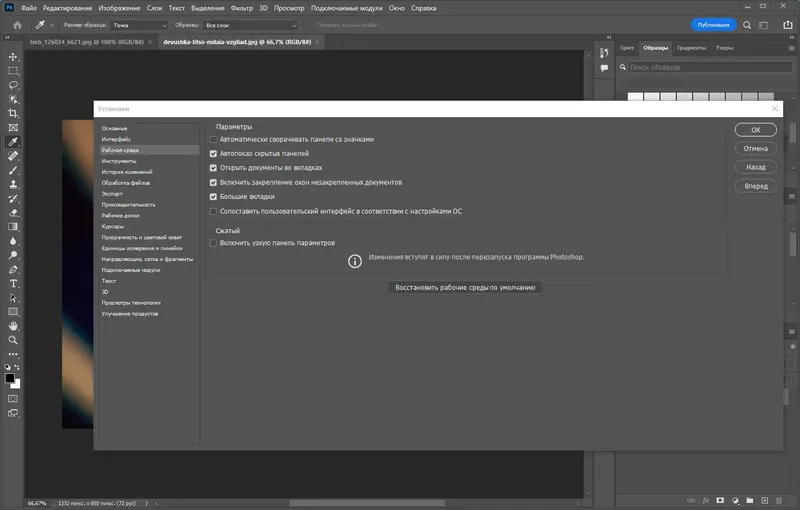Screen dimensions: 800x510
Task: Select the Spot Healing Brush tool
Action: (13, 156)
